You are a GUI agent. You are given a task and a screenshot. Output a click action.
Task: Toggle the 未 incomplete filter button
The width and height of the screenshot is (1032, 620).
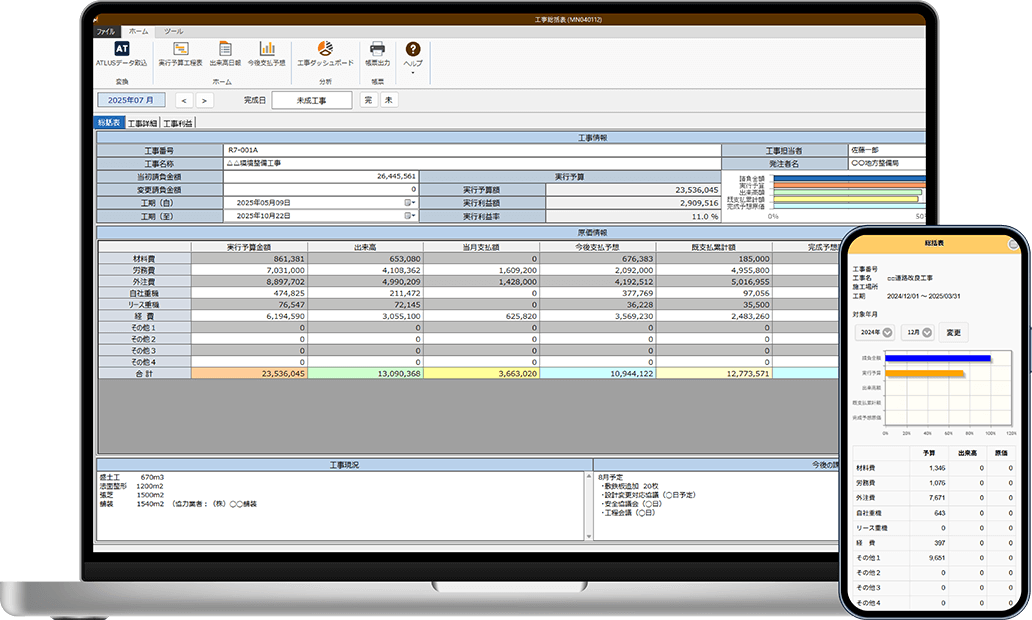388,100
